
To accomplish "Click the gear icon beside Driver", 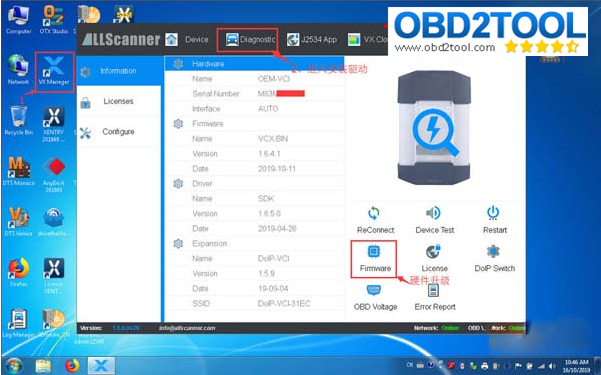I will point(178,184).
